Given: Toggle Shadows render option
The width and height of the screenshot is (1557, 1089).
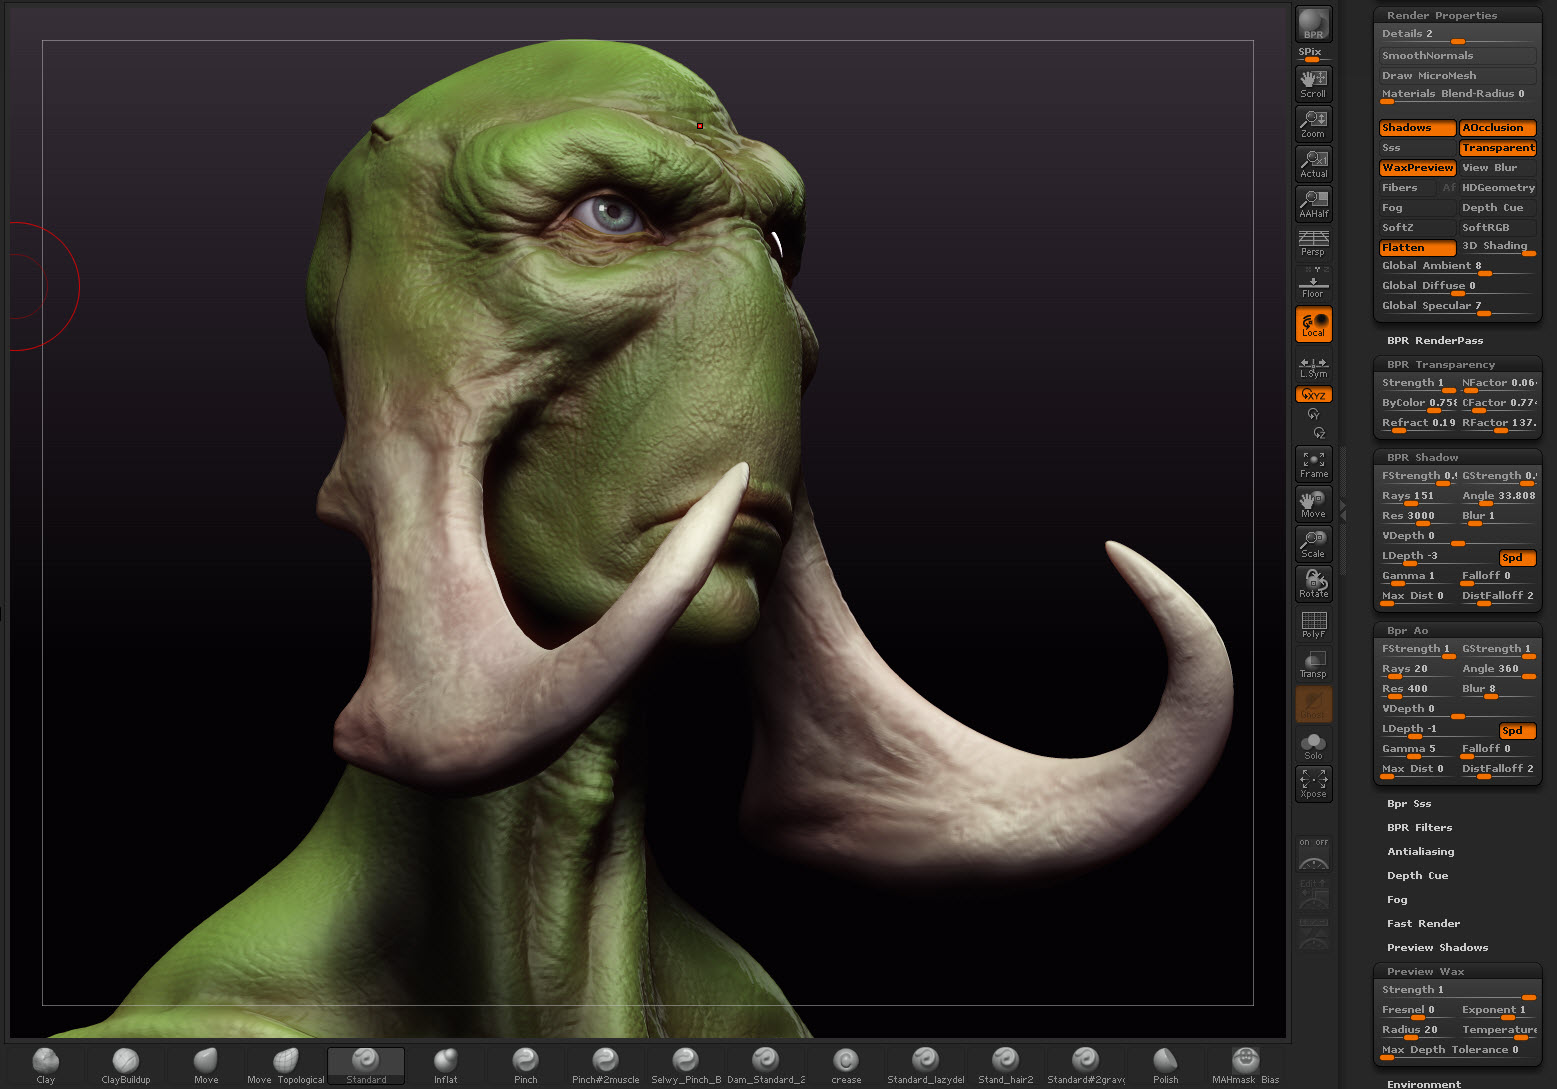Looking at the screenshot, I should 1417,128.
